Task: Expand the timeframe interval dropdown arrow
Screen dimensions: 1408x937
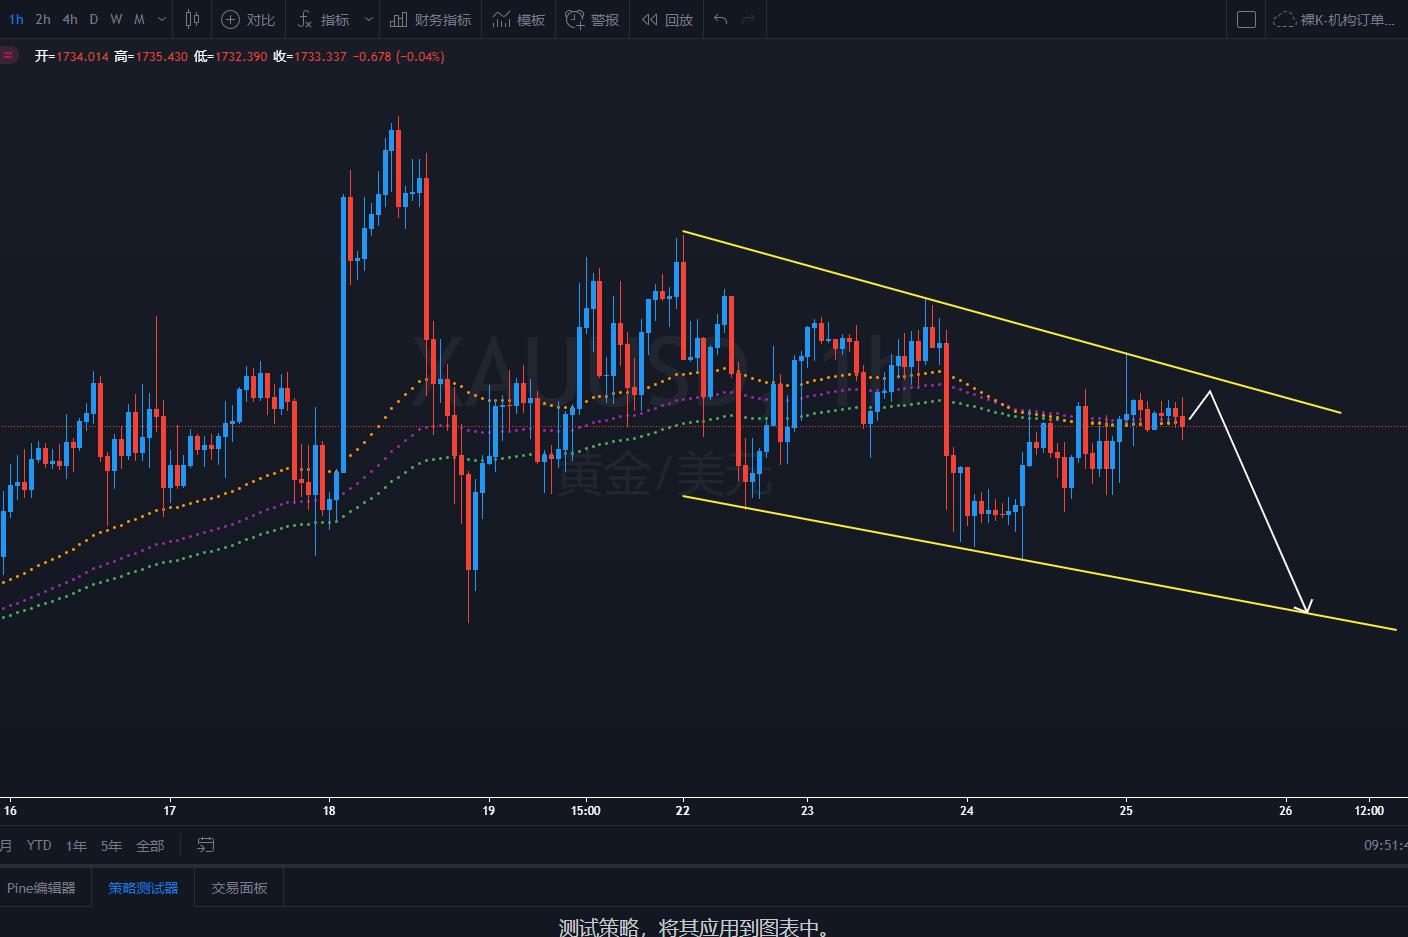Action: [x=162, y=19]
